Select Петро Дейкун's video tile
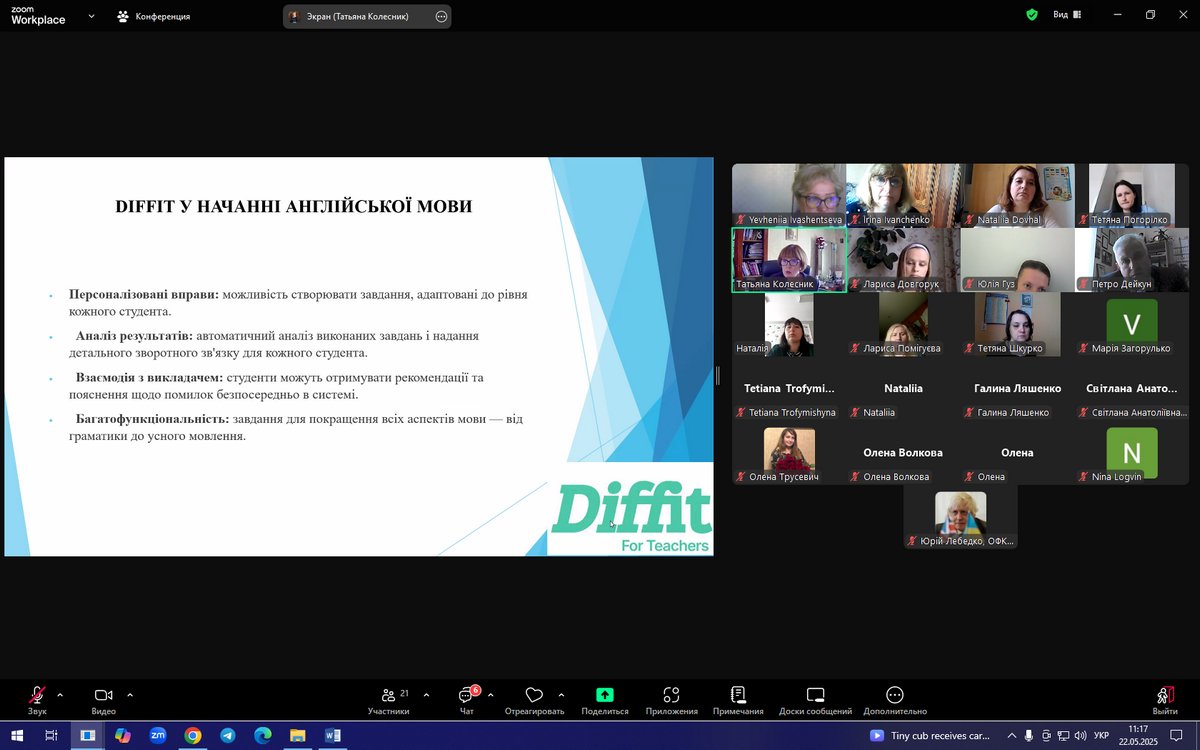This screenshot has width=1200, height=750. (x=1131, y=260)
